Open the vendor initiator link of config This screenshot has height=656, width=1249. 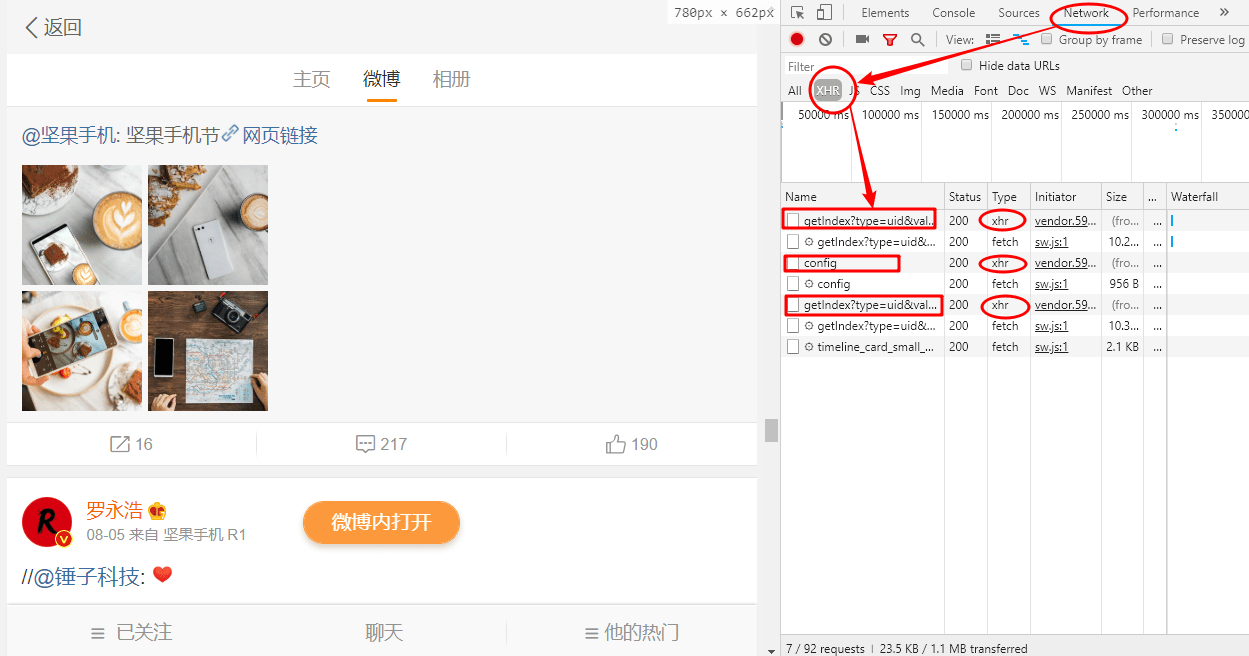click(x=1065, y=263)
